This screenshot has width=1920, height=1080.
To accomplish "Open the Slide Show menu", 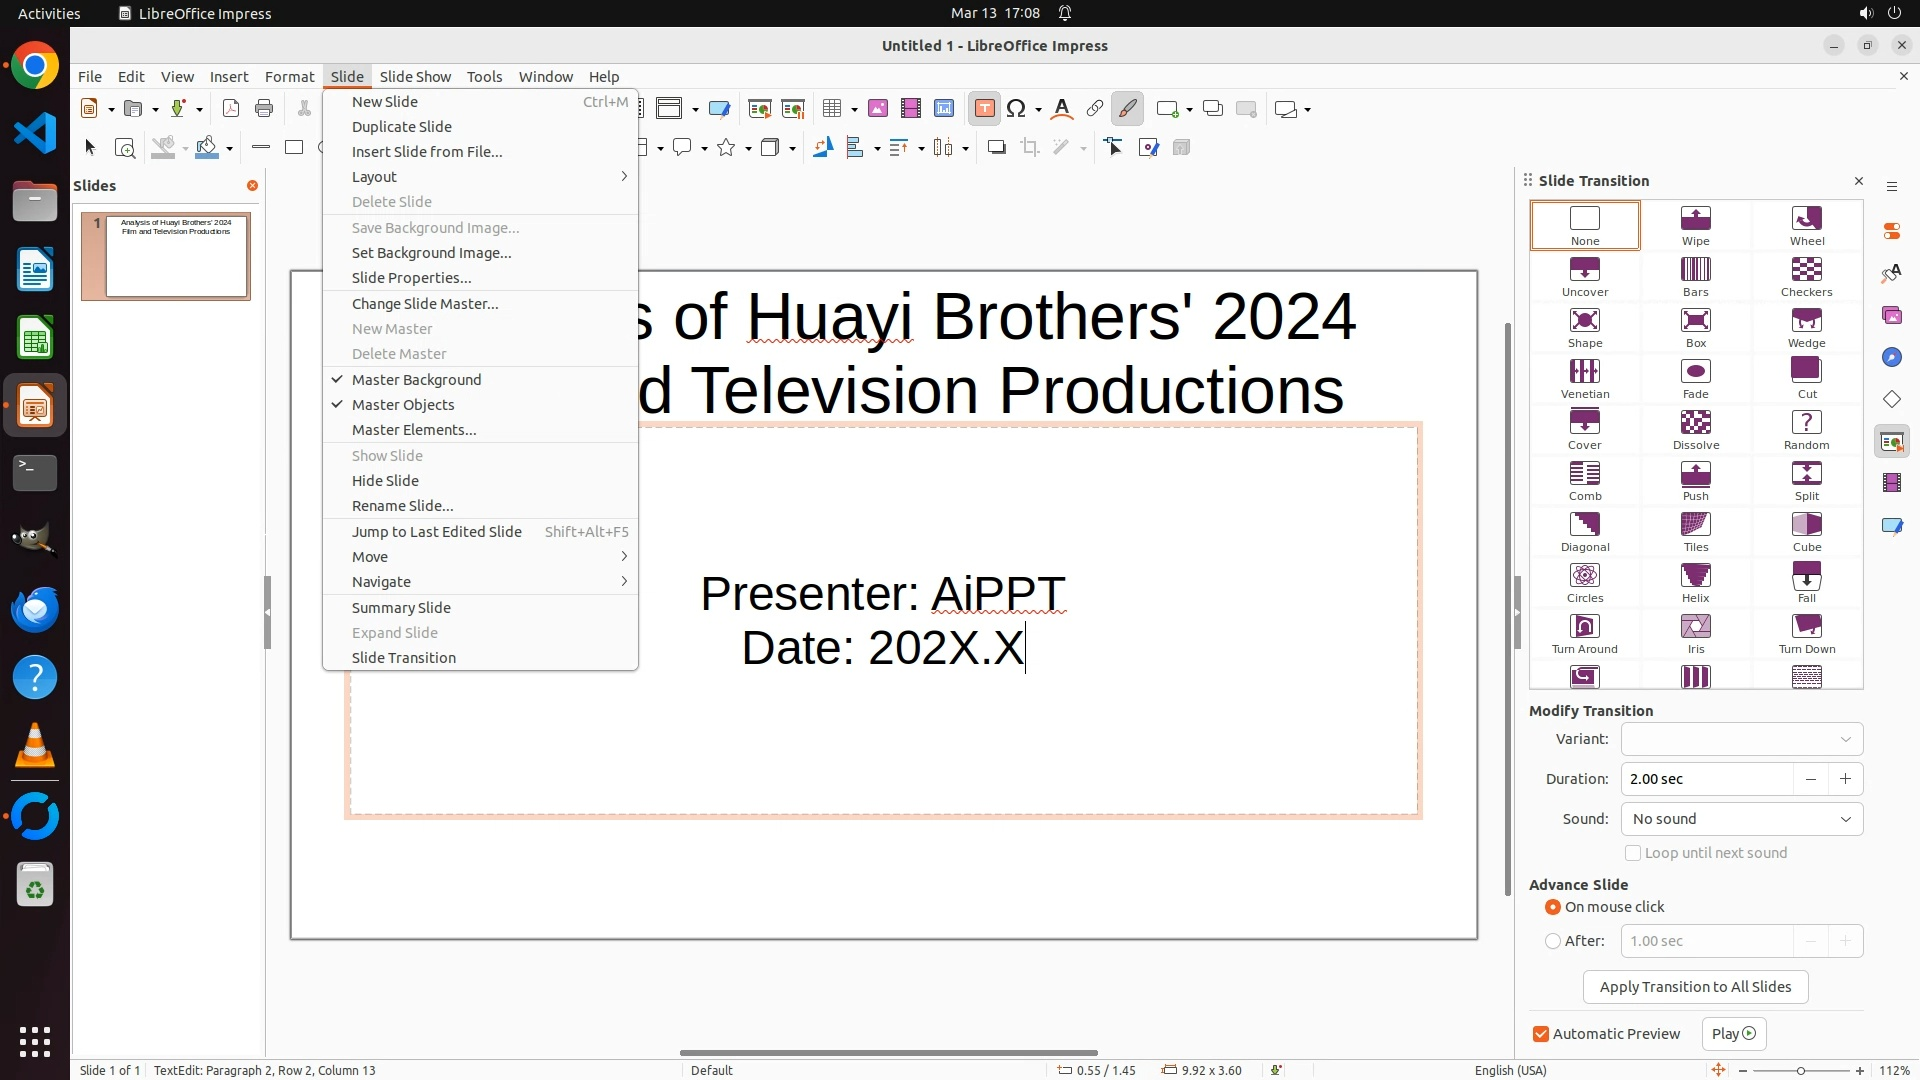I will [x=415, y=77].
